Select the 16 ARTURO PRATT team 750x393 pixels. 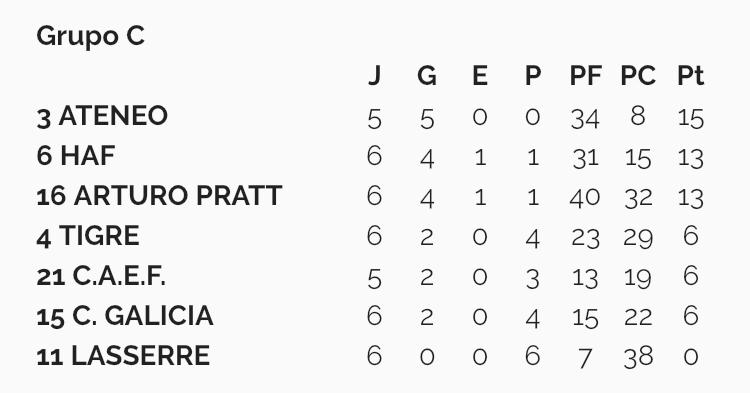(x=159, y=196)
